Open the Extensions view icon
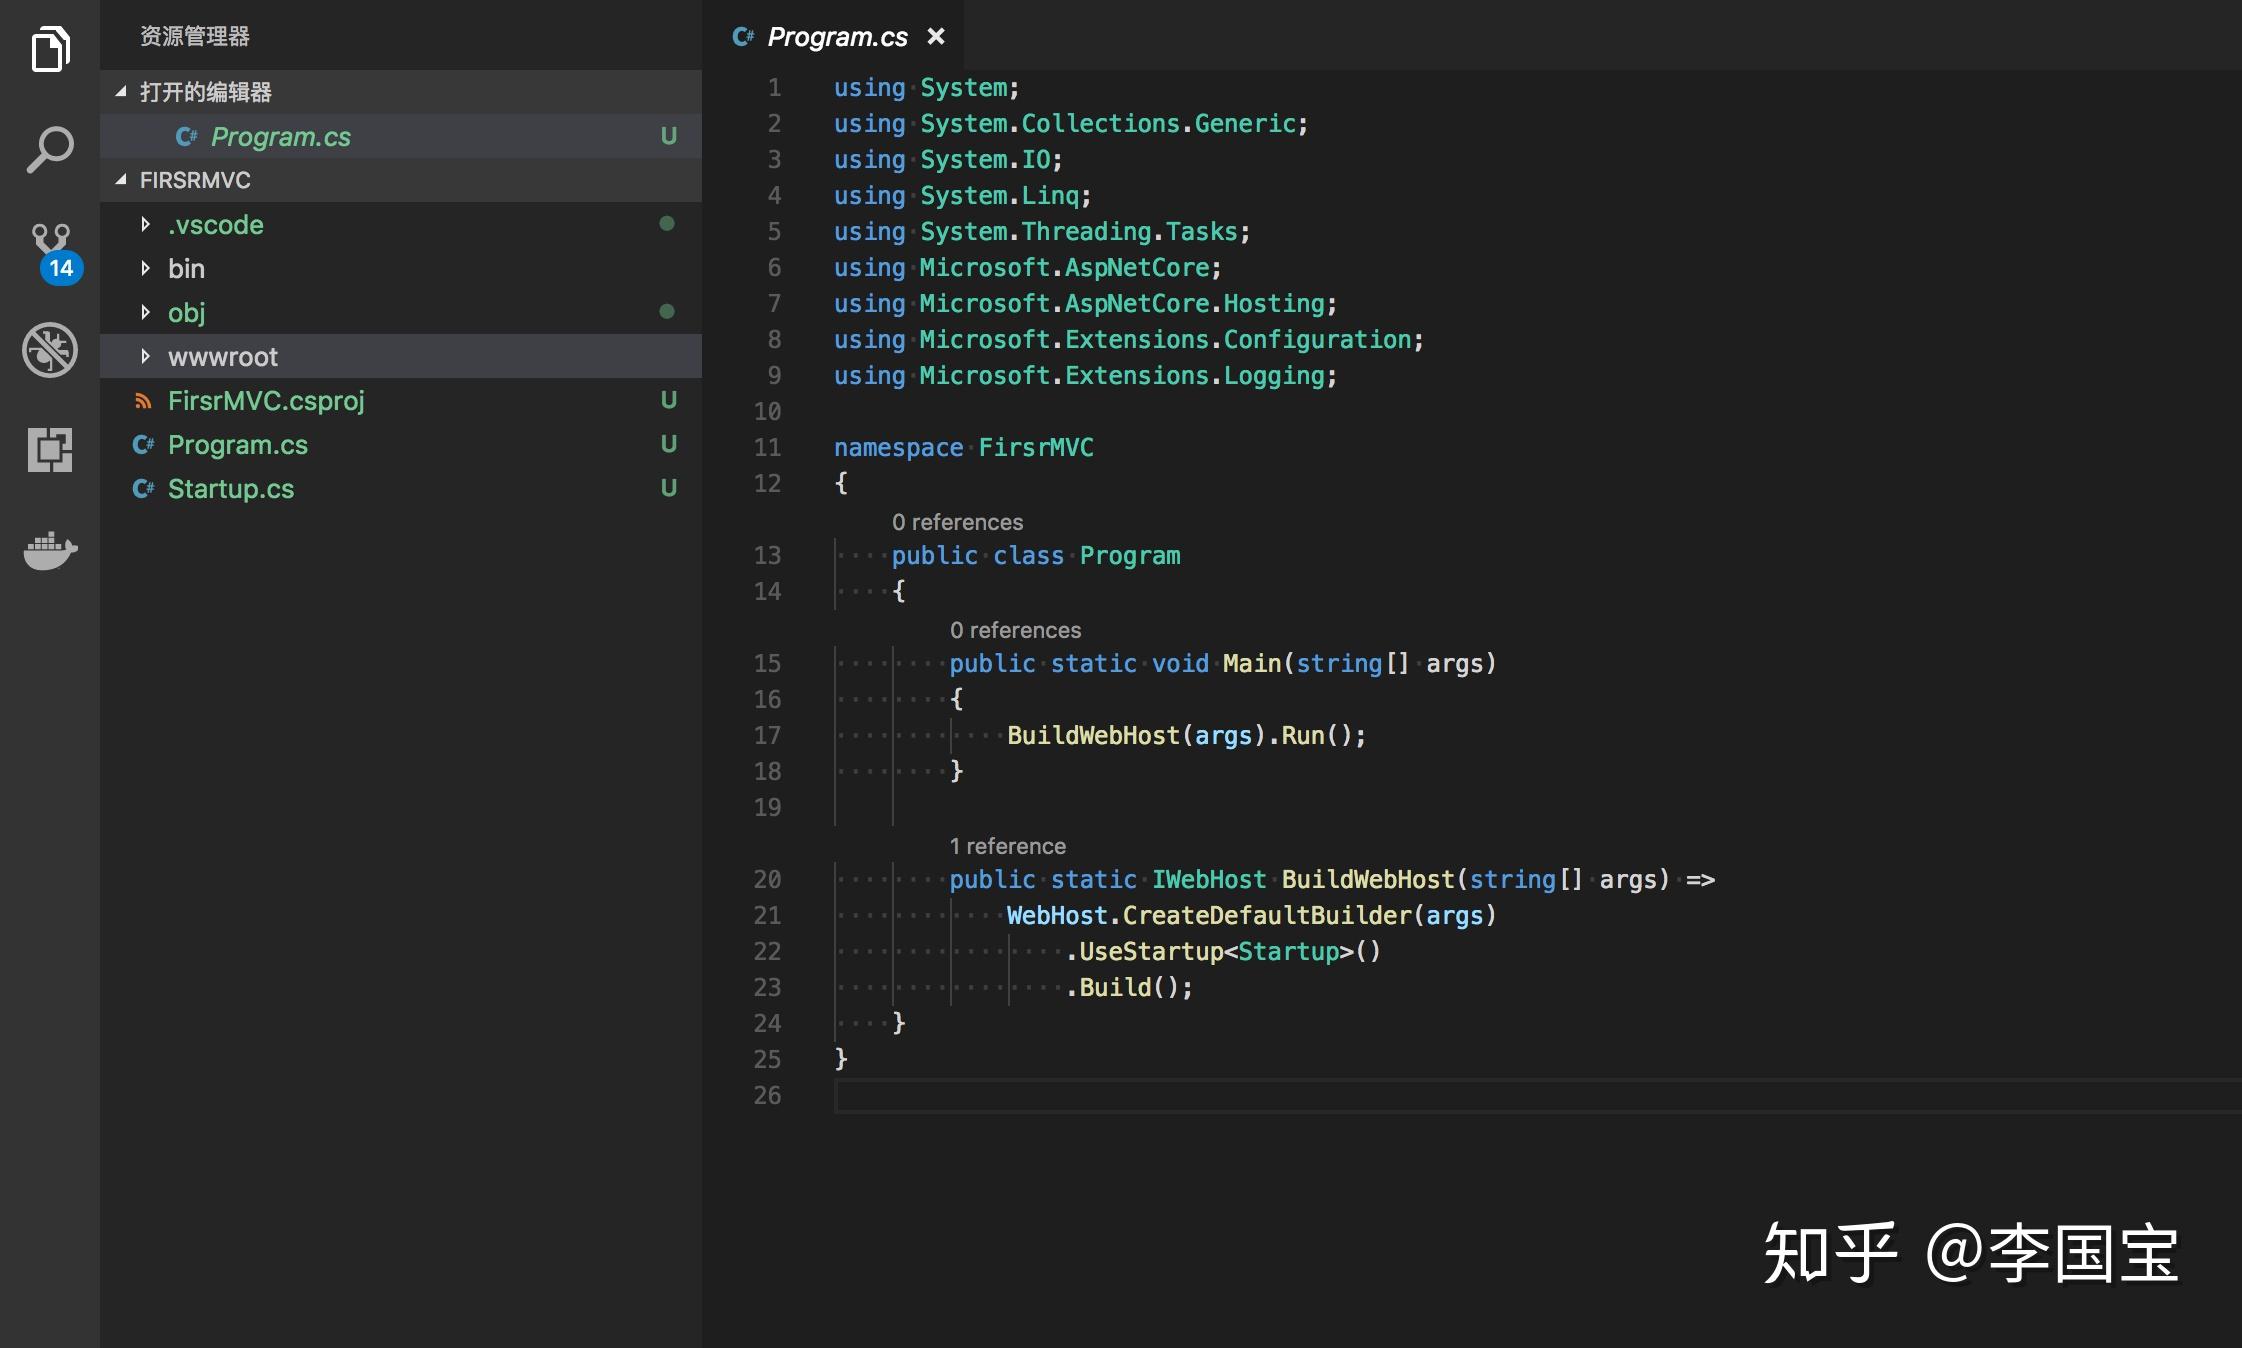This screenshot has height=1348, width=2242. point(50,450)
